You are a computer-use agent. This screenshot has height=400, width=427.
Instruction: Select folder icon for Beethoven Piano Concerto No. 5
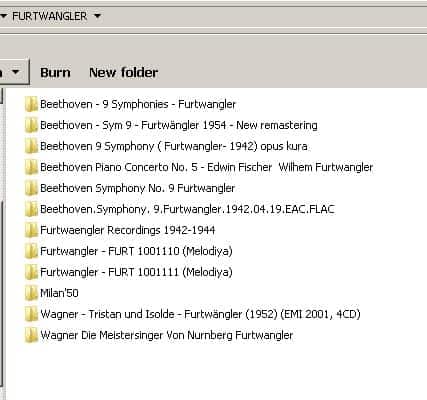click(31, 167)
